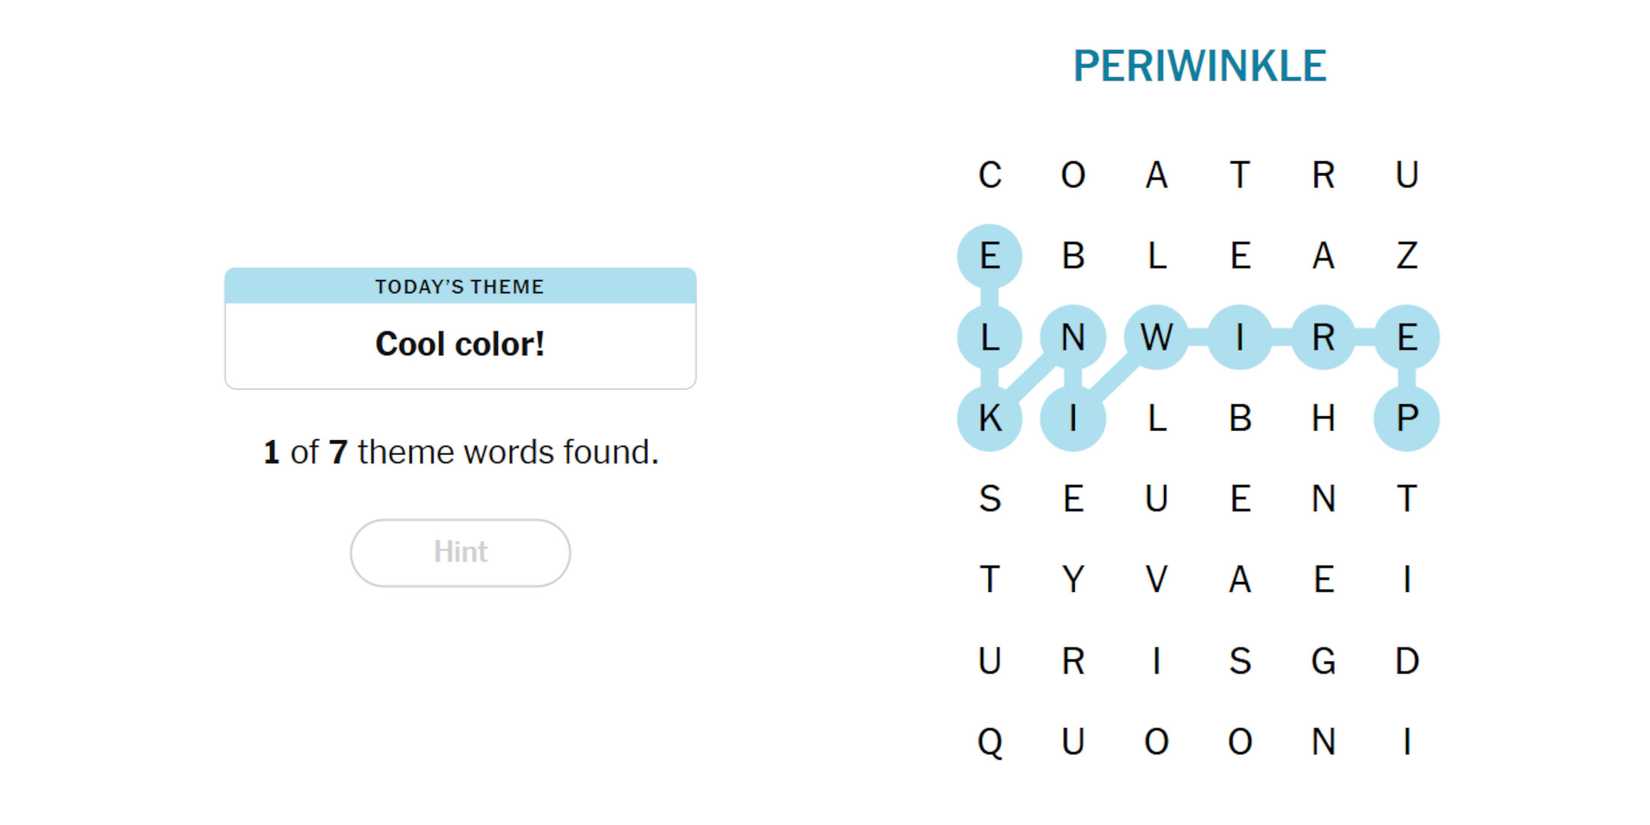Viewport: 1650px width, 825px height.
Task: Select the letter Q in the grid
Action: [989, 742]
